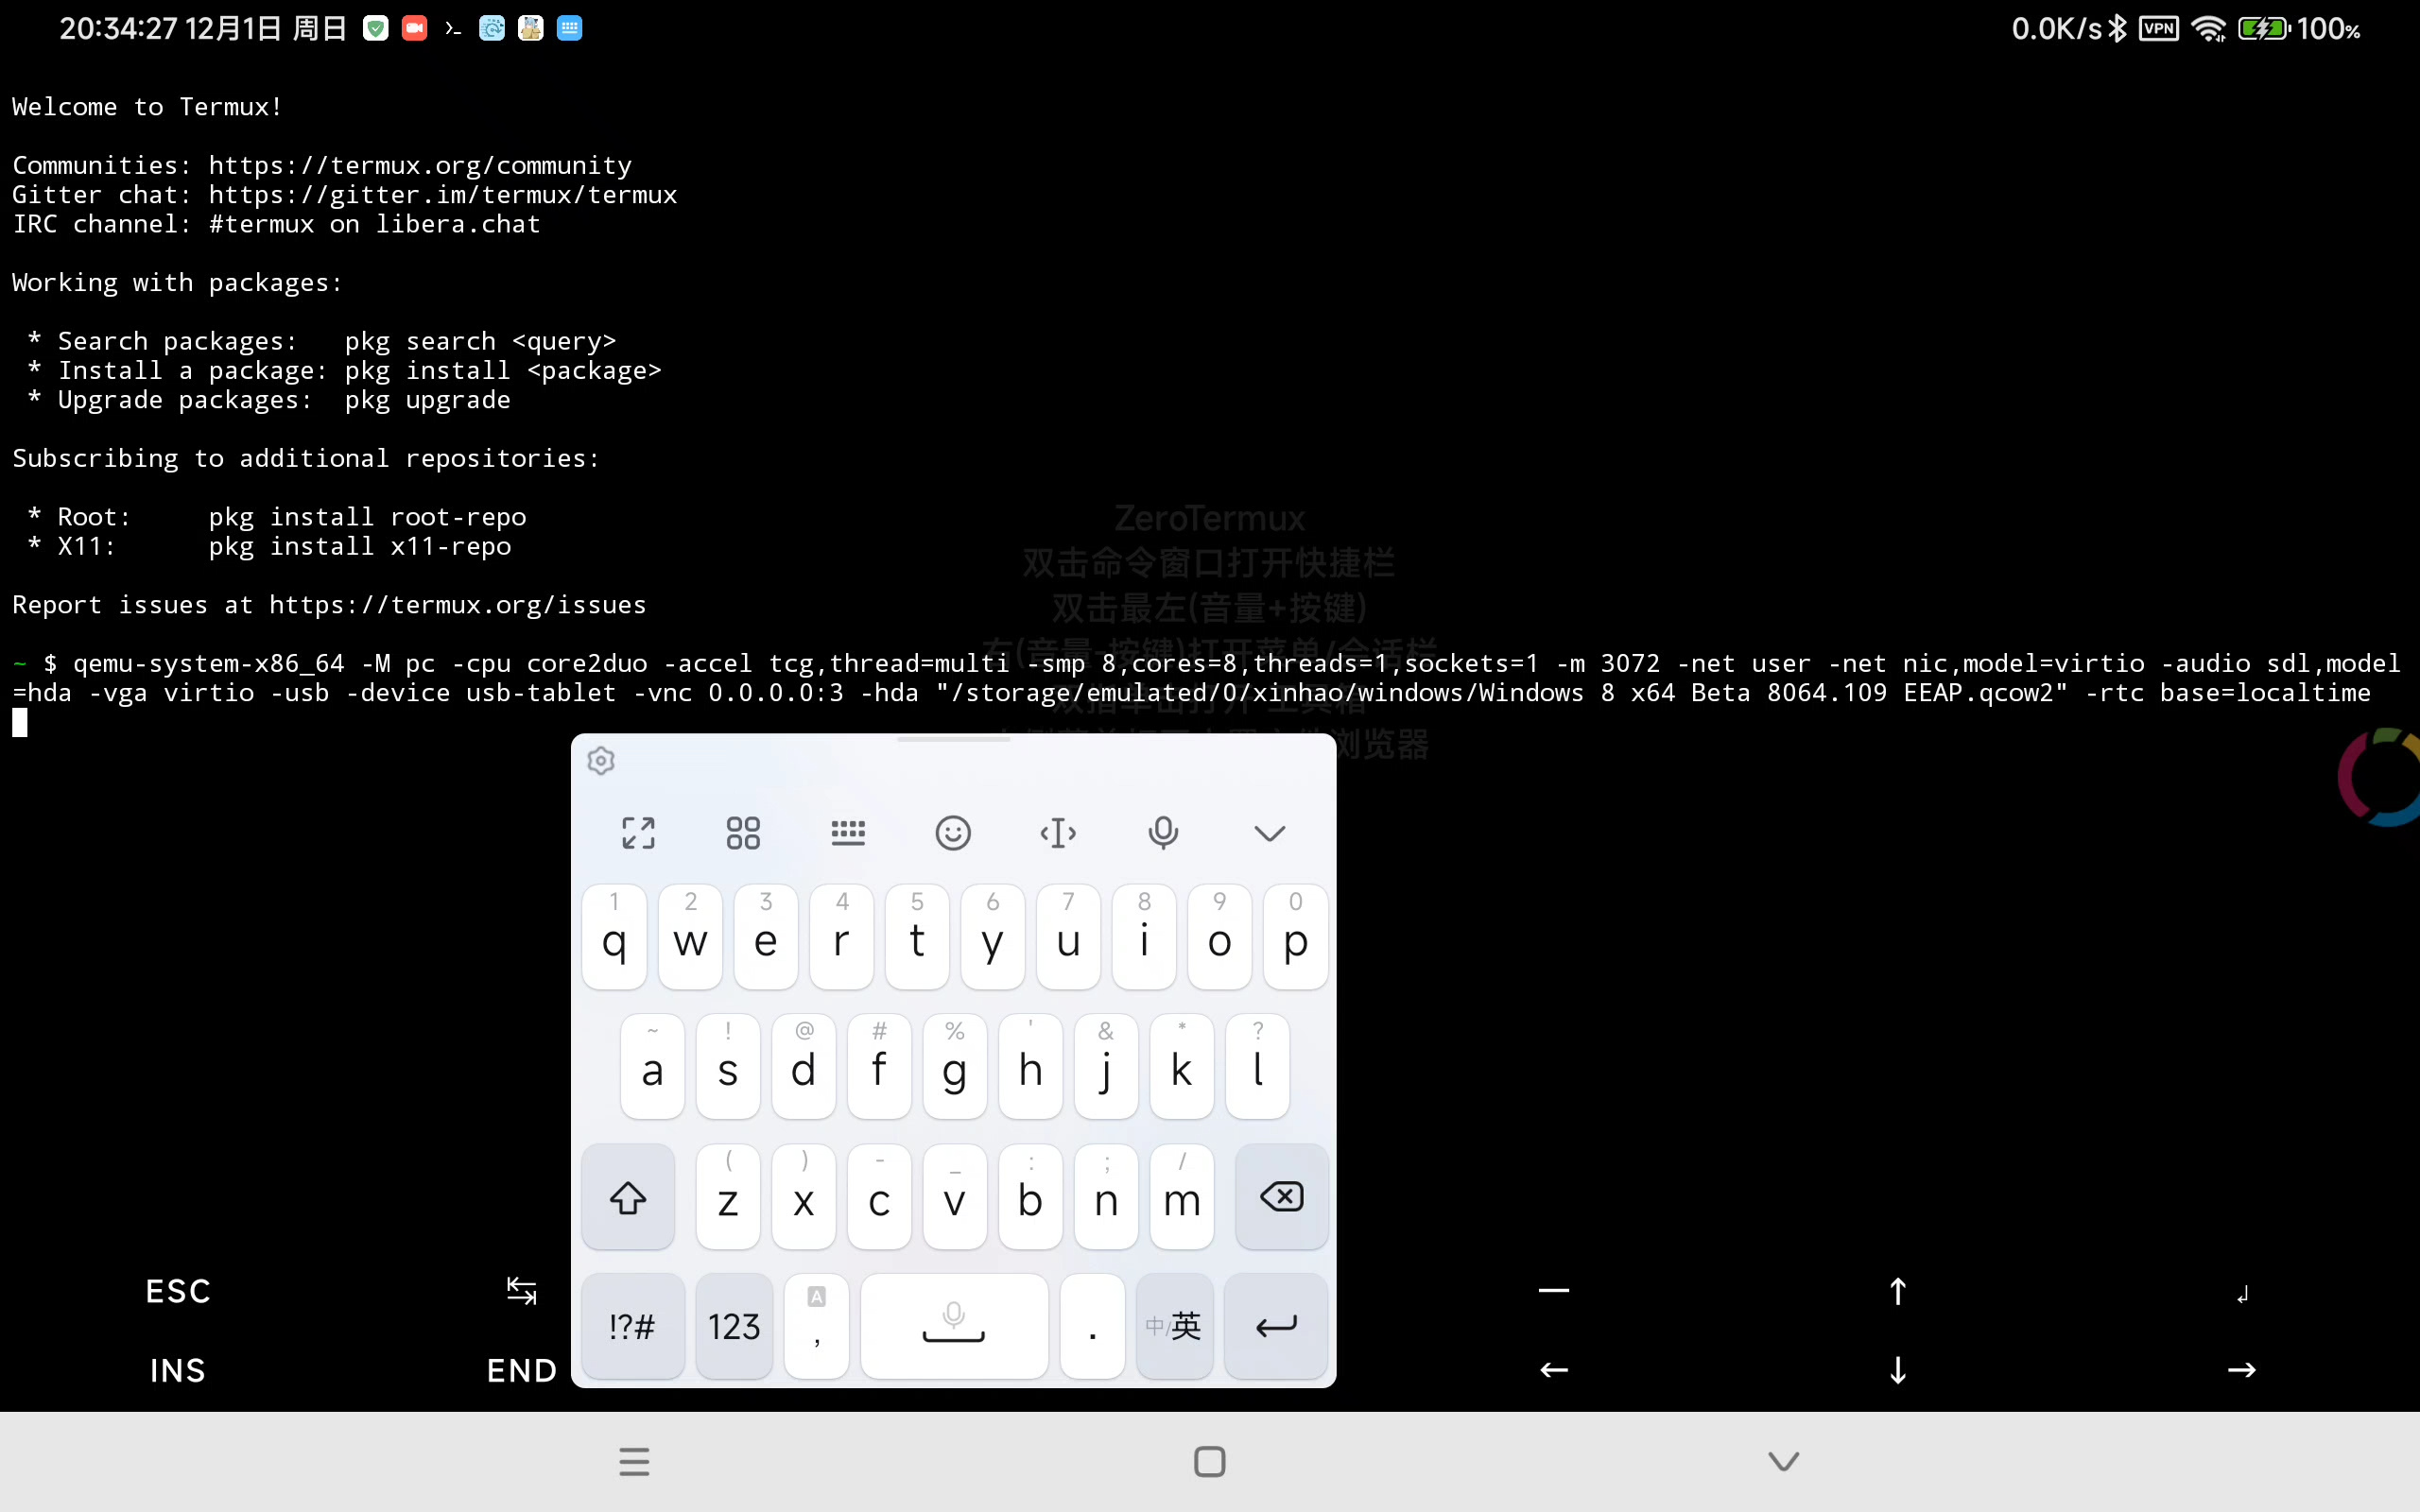This screenshot has width=2420, height=1512.
Task: Tap the Shift key
Action: [628, 1197]
